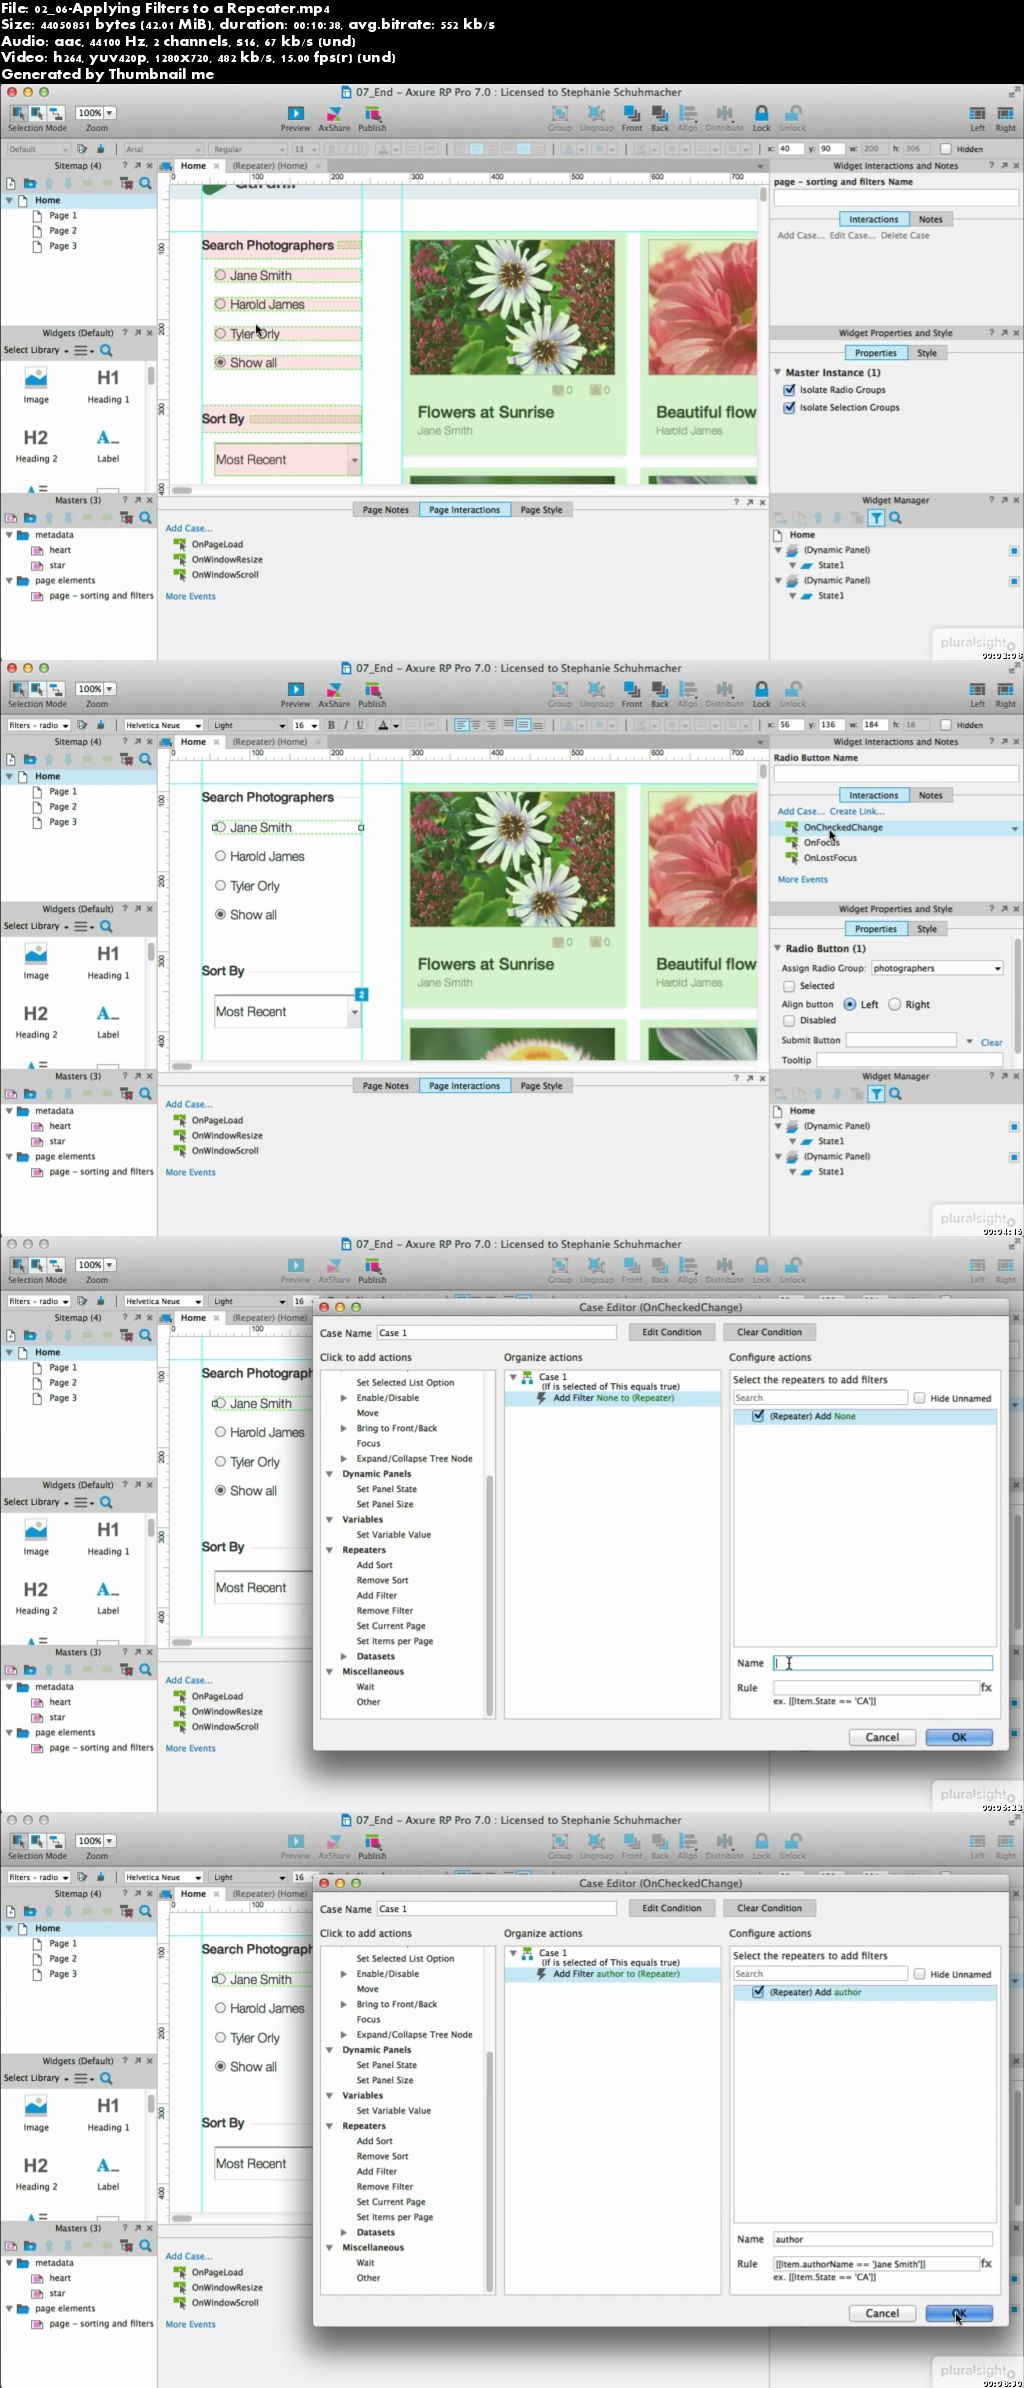
Task: Expand Datasets group in the fourth frame dialog
Action: pyautogui.click(x=344, y=2232)
